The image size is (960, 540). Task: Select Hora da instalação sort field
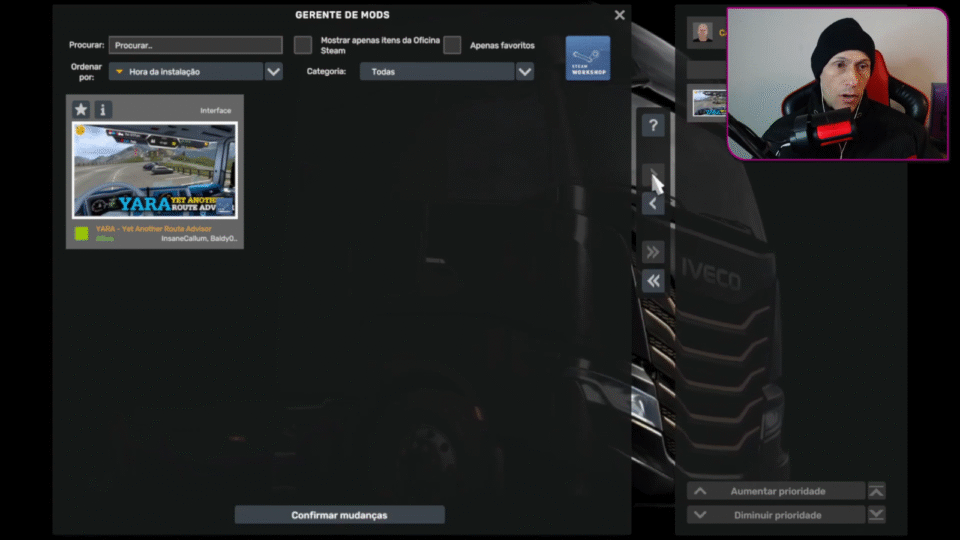tap(186, 72)
